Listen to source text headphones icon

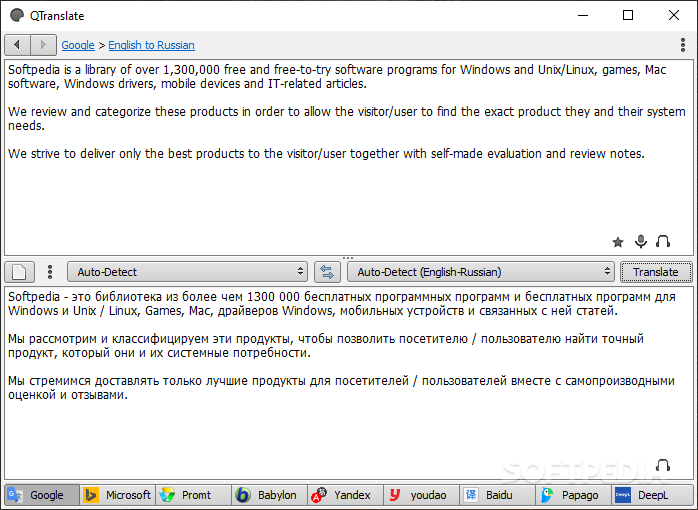[x=663, y=241]
